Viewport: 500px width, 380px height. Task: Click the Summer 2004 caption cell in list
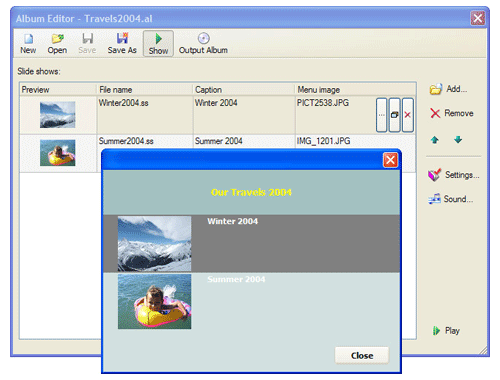pos(244,141)
